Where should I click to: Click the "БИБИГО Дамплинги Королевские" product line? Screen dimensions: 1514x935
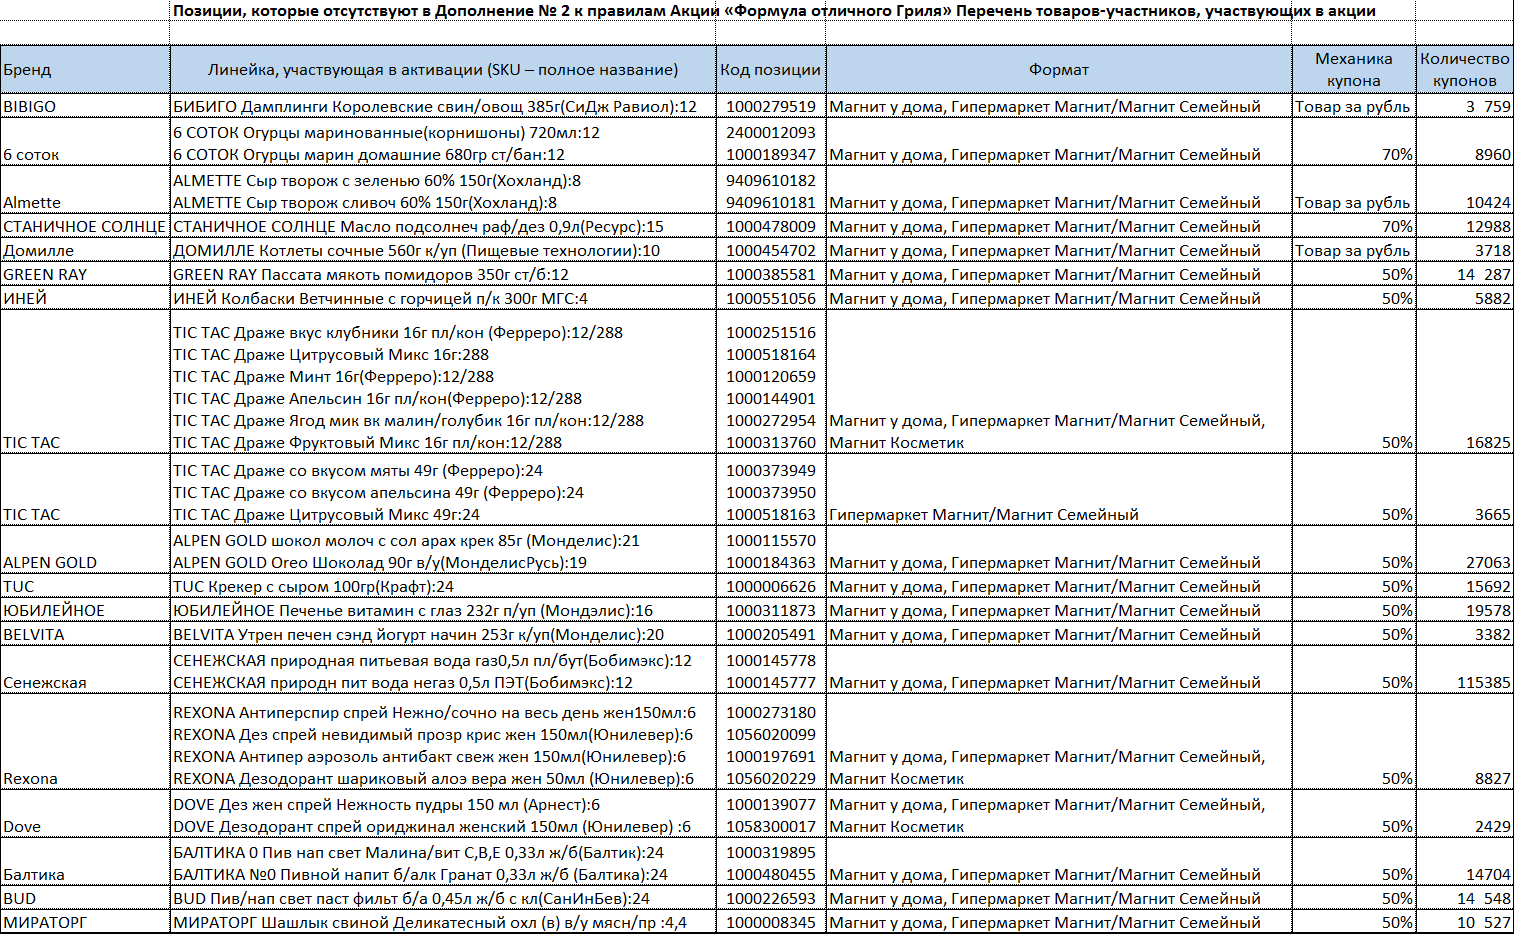(435, 106)
